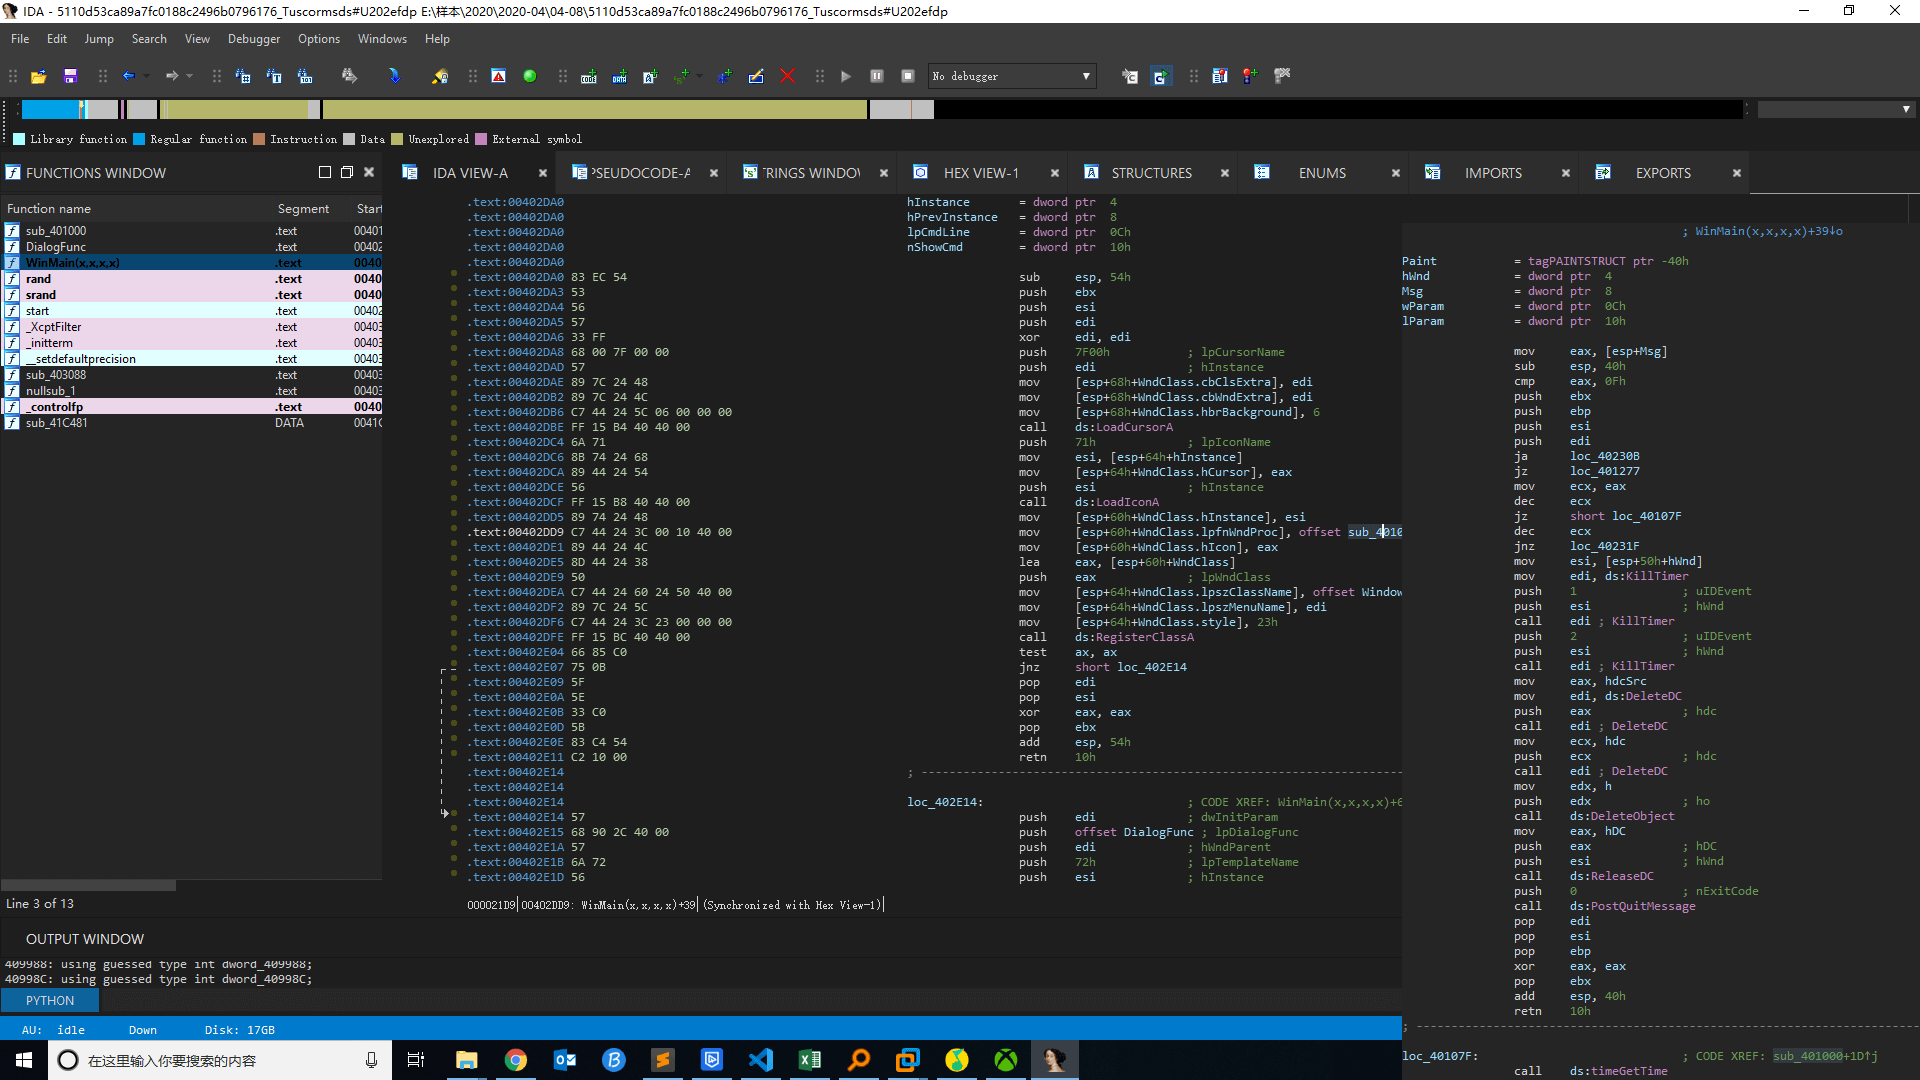Open the Options menu
Image resolution: width=1920 pixels, height=1080 pixels.
[x=319, y=39]
